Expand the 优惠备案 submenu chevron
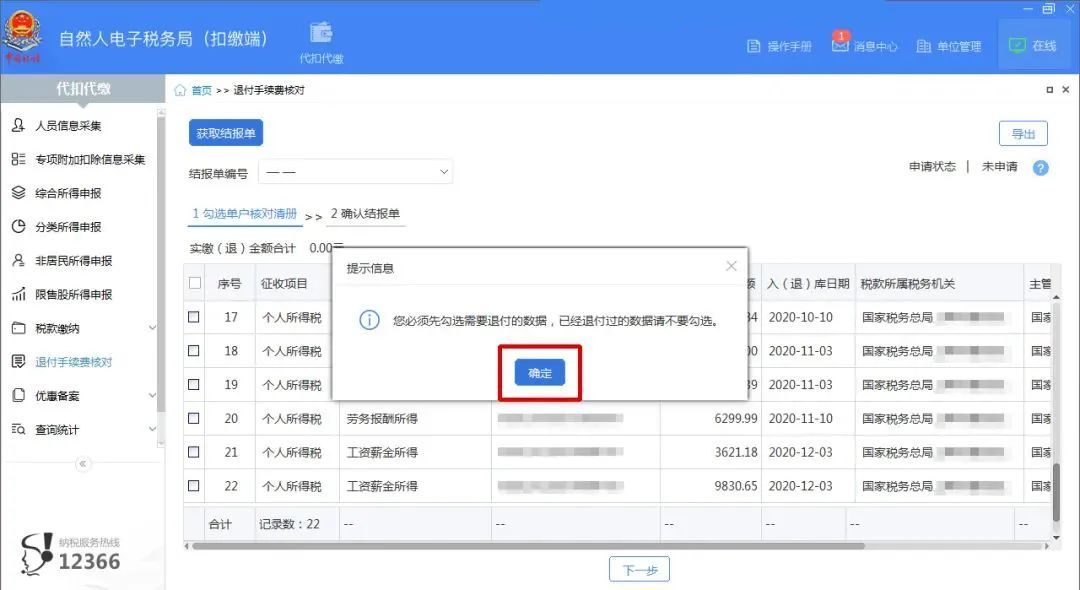The height and width of the screenshot is (590, 1080). pos(152,395)
